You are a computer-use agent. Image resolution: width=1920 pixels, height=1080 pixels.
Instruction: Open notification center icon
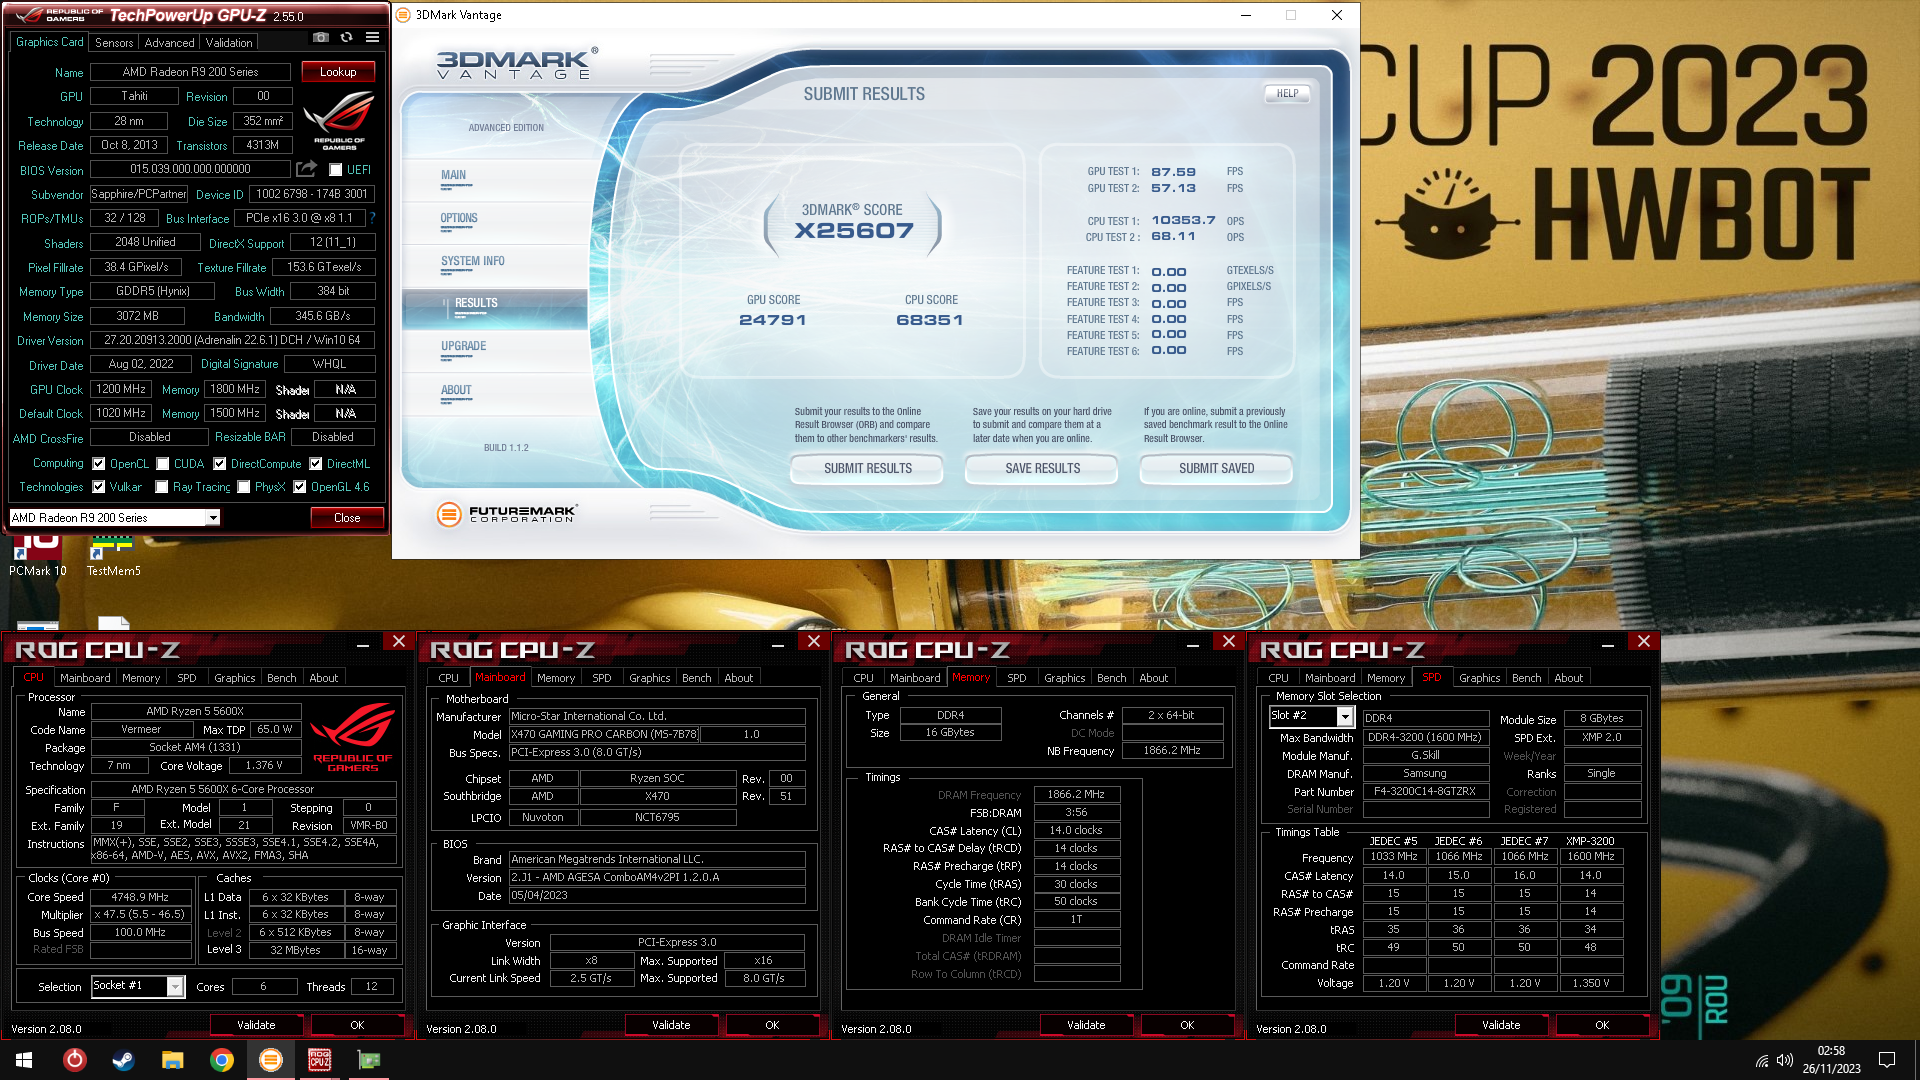click(1887, 1060)
